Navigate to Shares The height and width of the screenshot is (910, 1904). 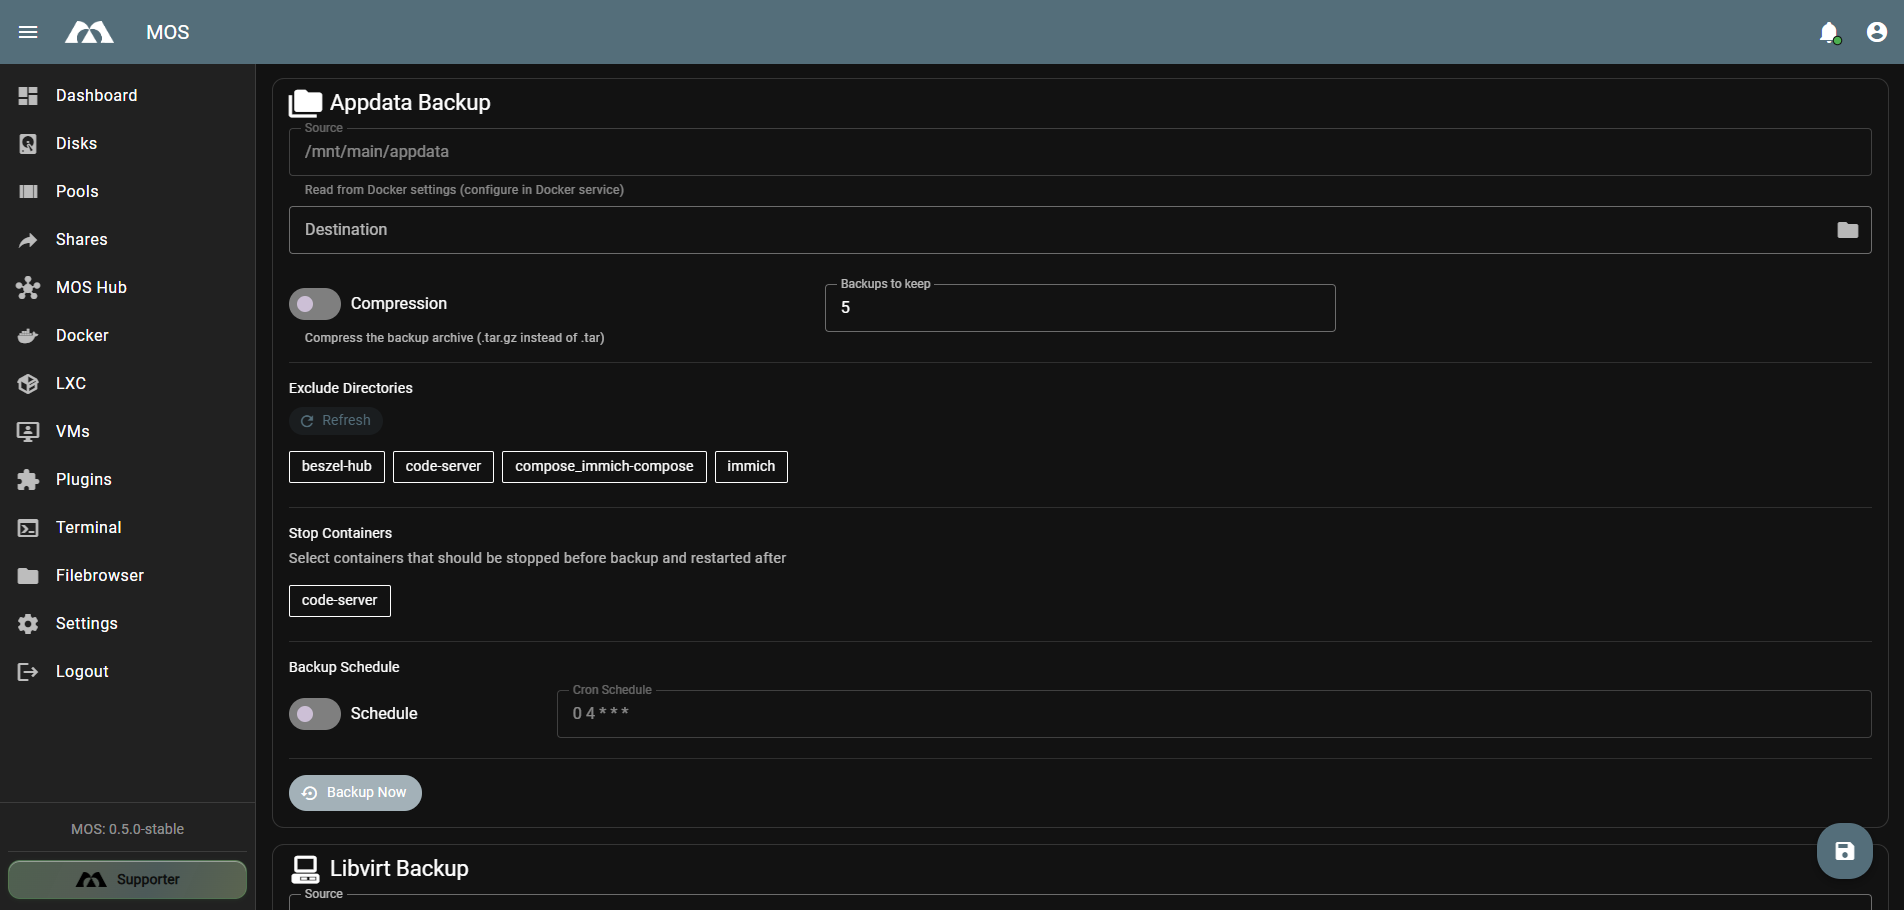pyautogui.click(x=82, y=240)
